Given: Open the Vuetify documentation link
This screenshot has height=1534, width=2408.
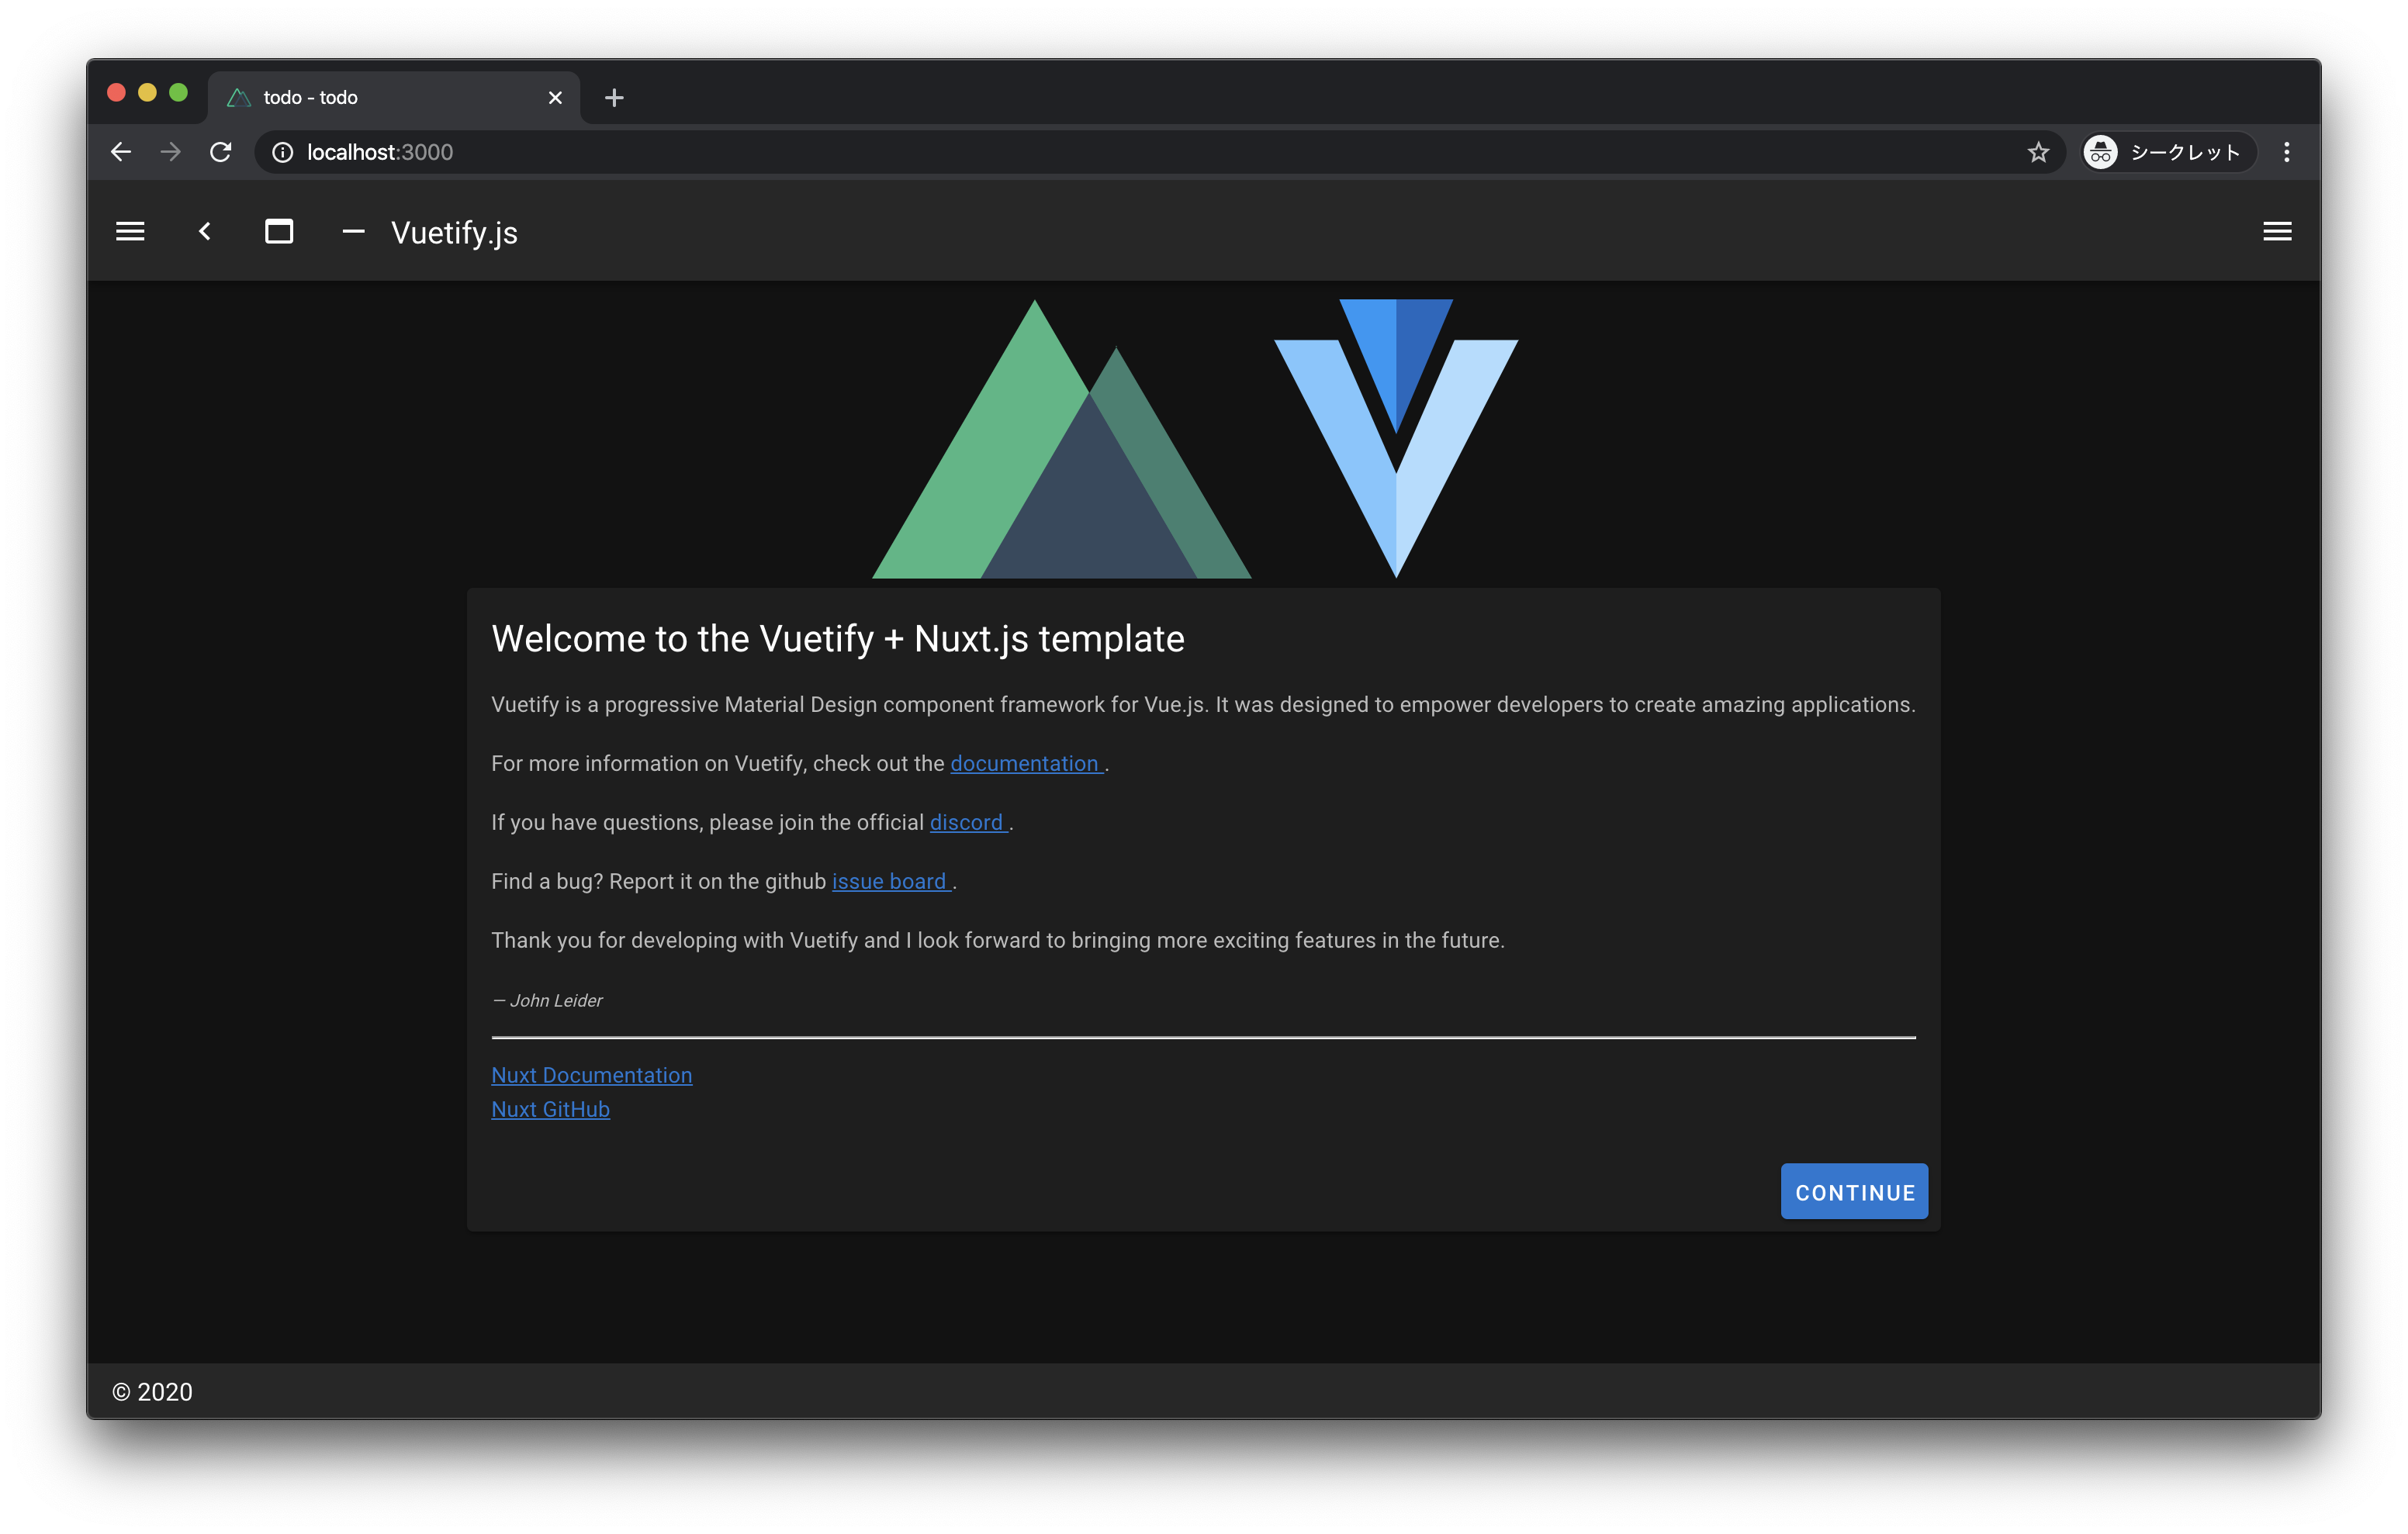Looking at the screenshot, I should click(x=1026, y=763).
